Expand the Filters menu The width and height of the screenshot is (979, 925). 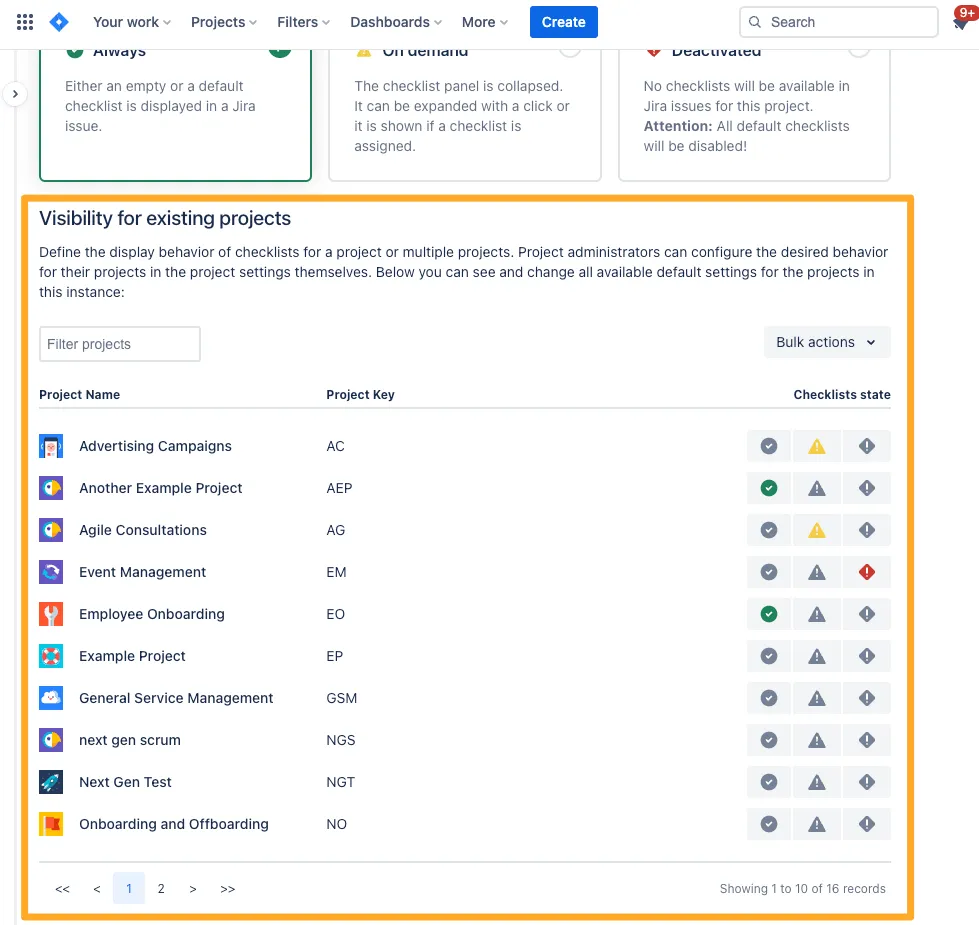pyautogui.click(x=303, y=22)
